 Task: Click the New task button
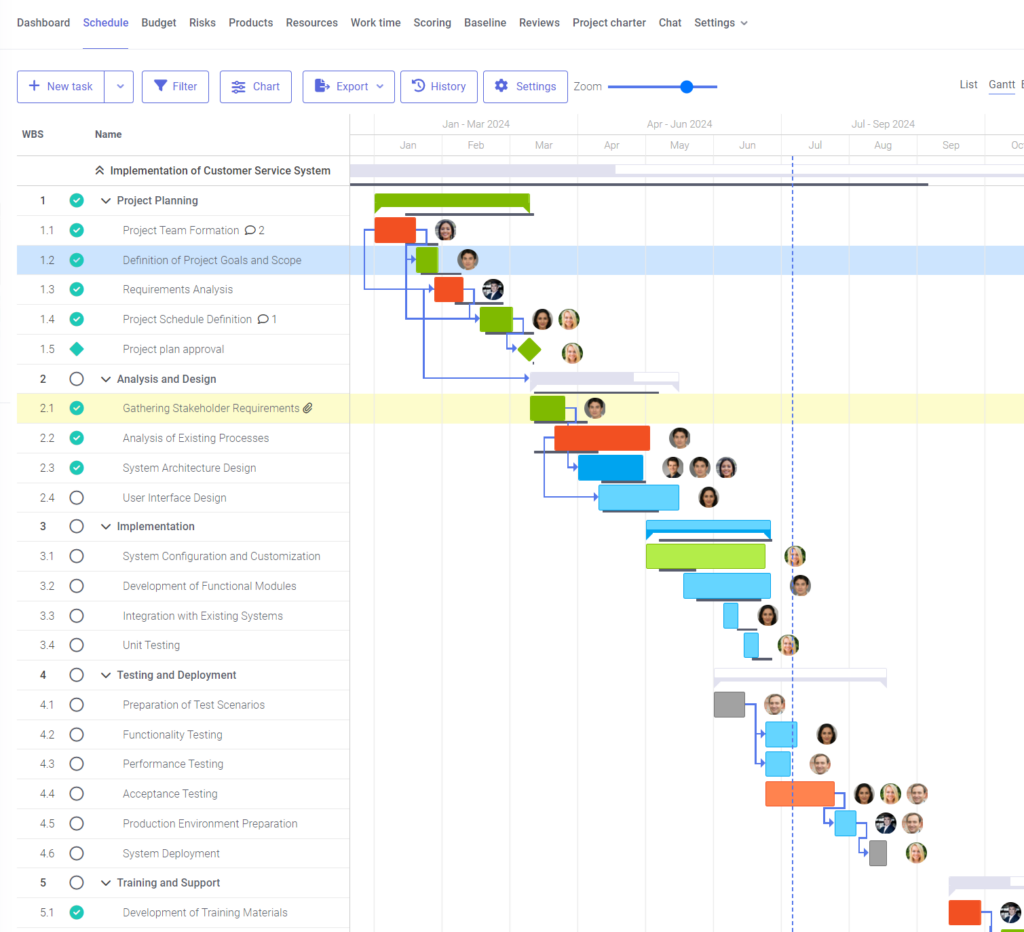pos(60,86)
